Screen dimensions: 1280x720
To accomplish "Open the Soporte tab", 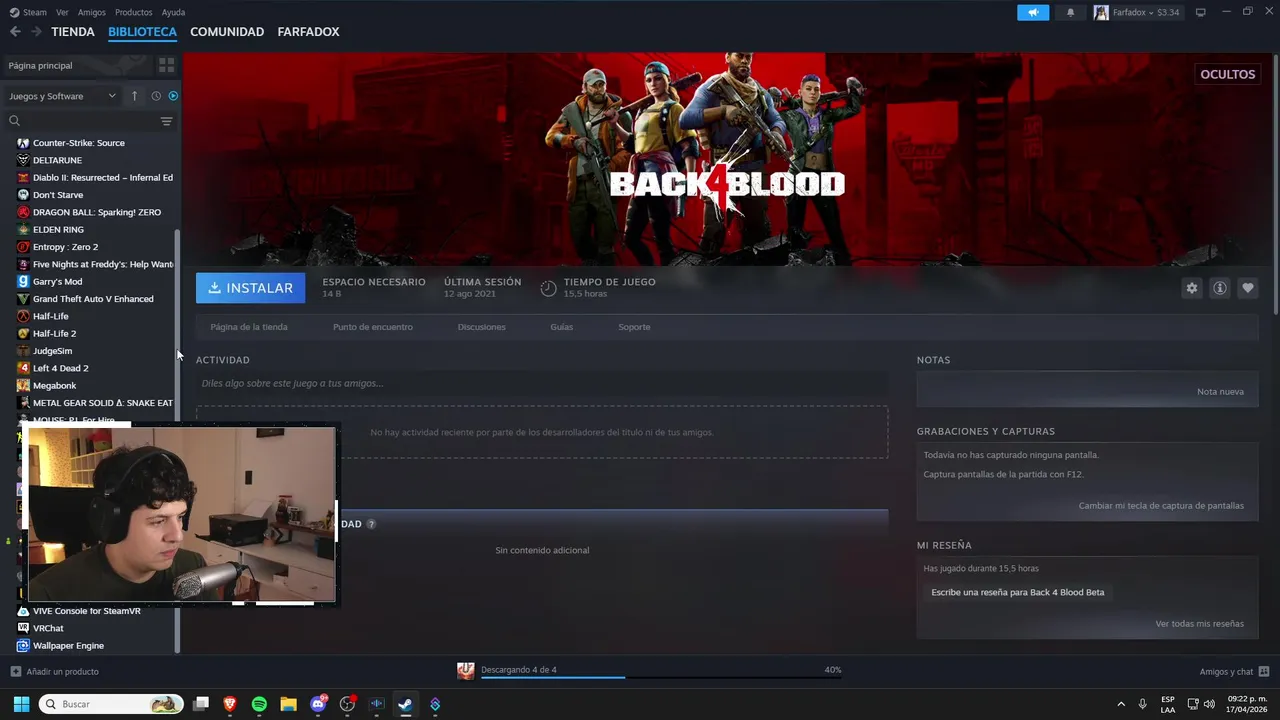I will (634, 327).
